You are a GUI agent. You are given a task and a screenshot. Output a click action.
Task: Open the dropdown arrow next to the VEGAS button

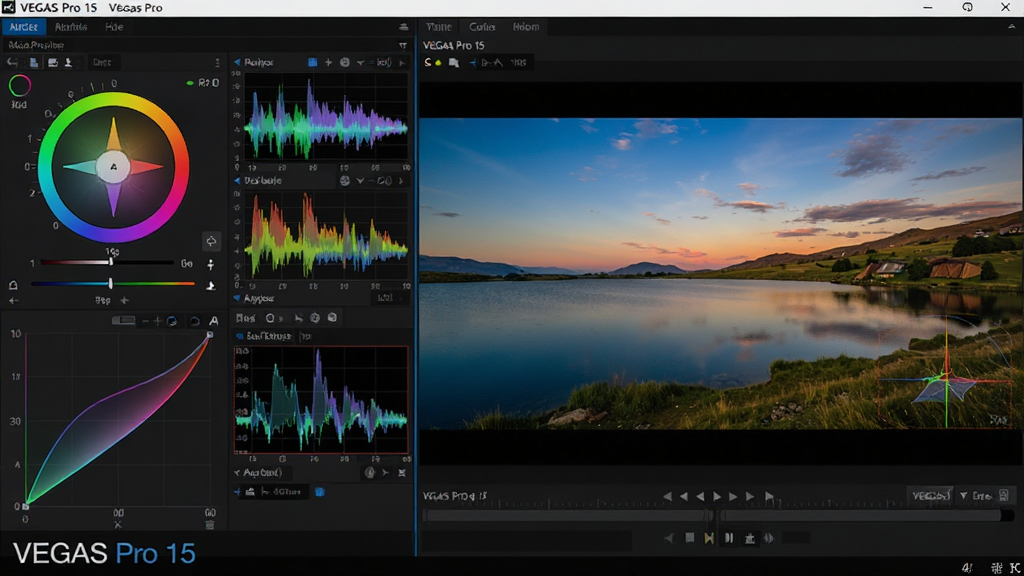(x=963, y=496)
